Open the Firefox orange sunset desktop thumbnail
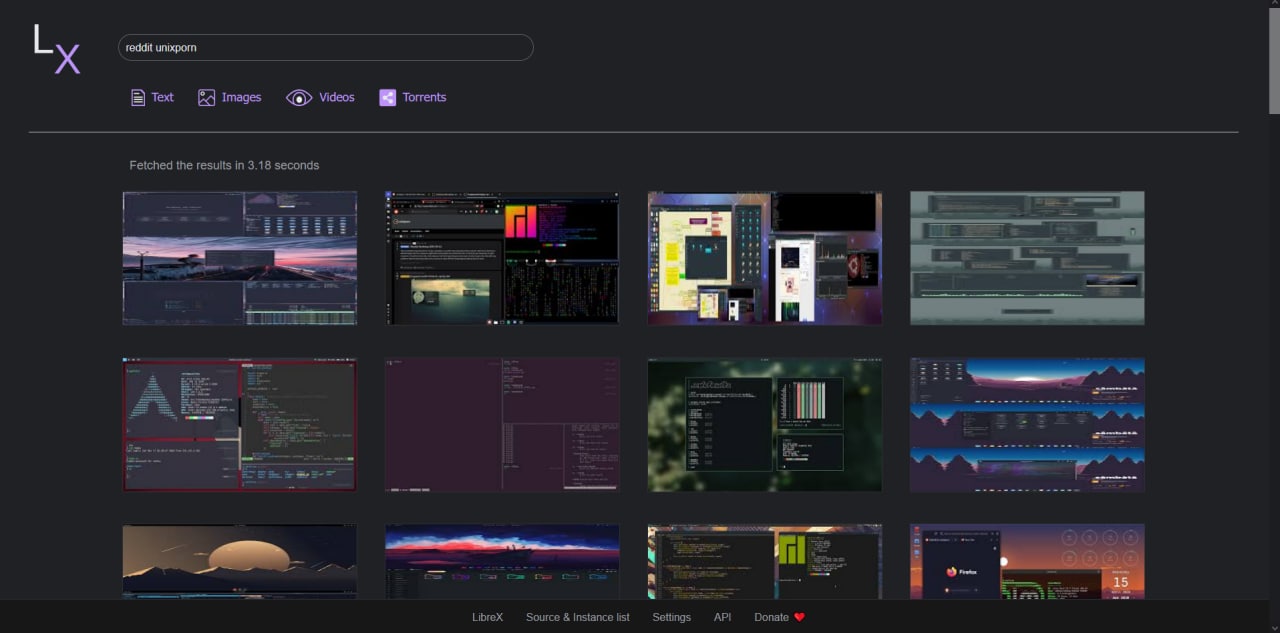The image size is (1280, 633). (1027, 562)
